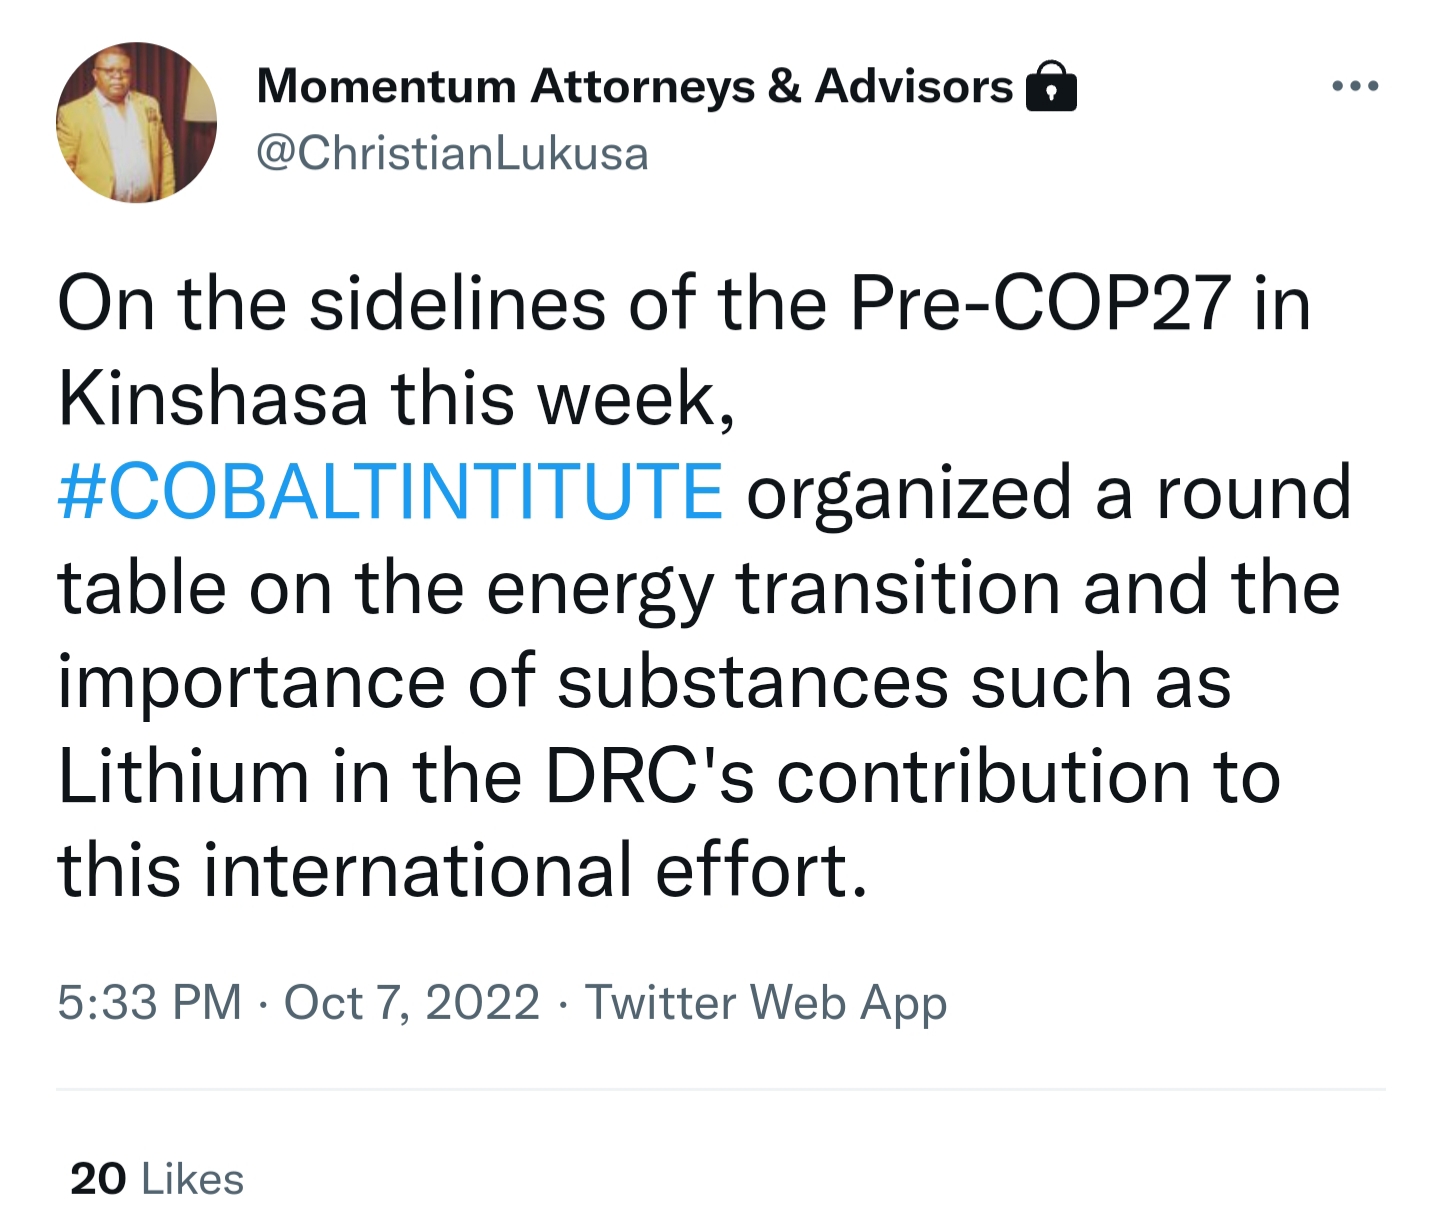Open the profile avatar photo
Viewport: 1440px width, 1231px height.
tap(136, 122)
